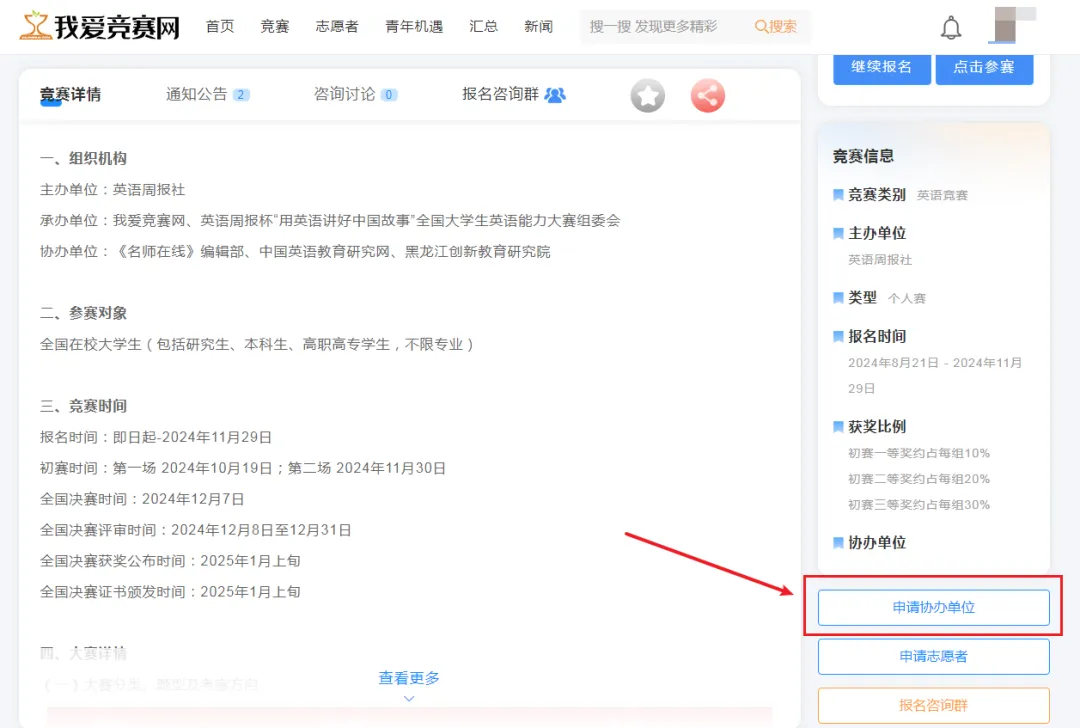Open 竞赛 in top navigation

click(x=275, y=27)
